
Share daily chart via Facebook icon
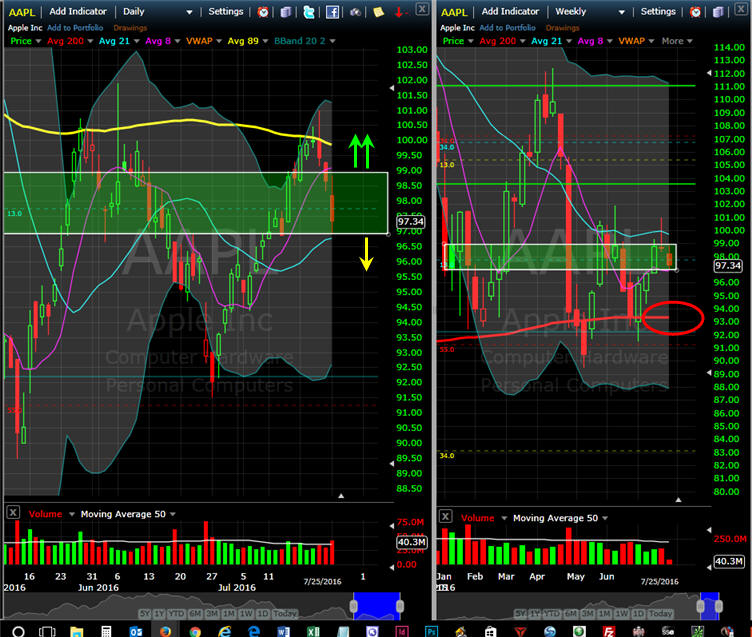[331, 12]
